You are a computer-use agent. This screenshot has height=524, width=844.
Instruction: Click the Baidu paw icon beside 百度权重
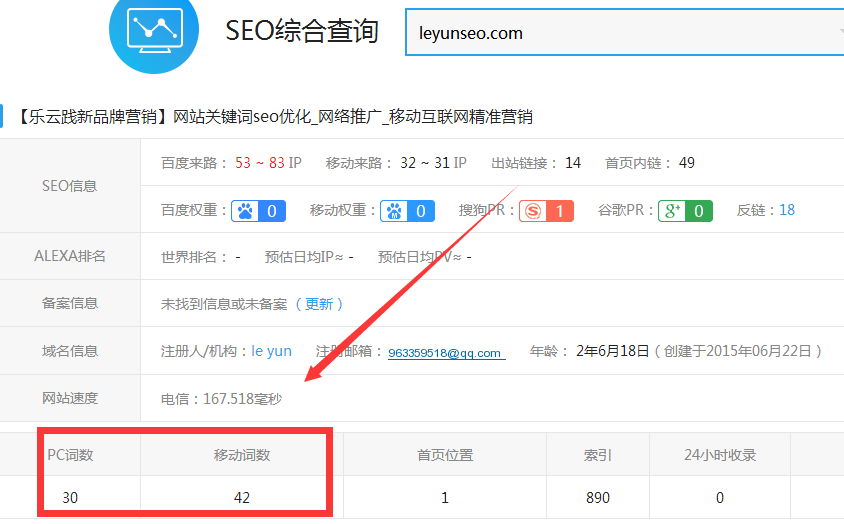click(245, 211)
